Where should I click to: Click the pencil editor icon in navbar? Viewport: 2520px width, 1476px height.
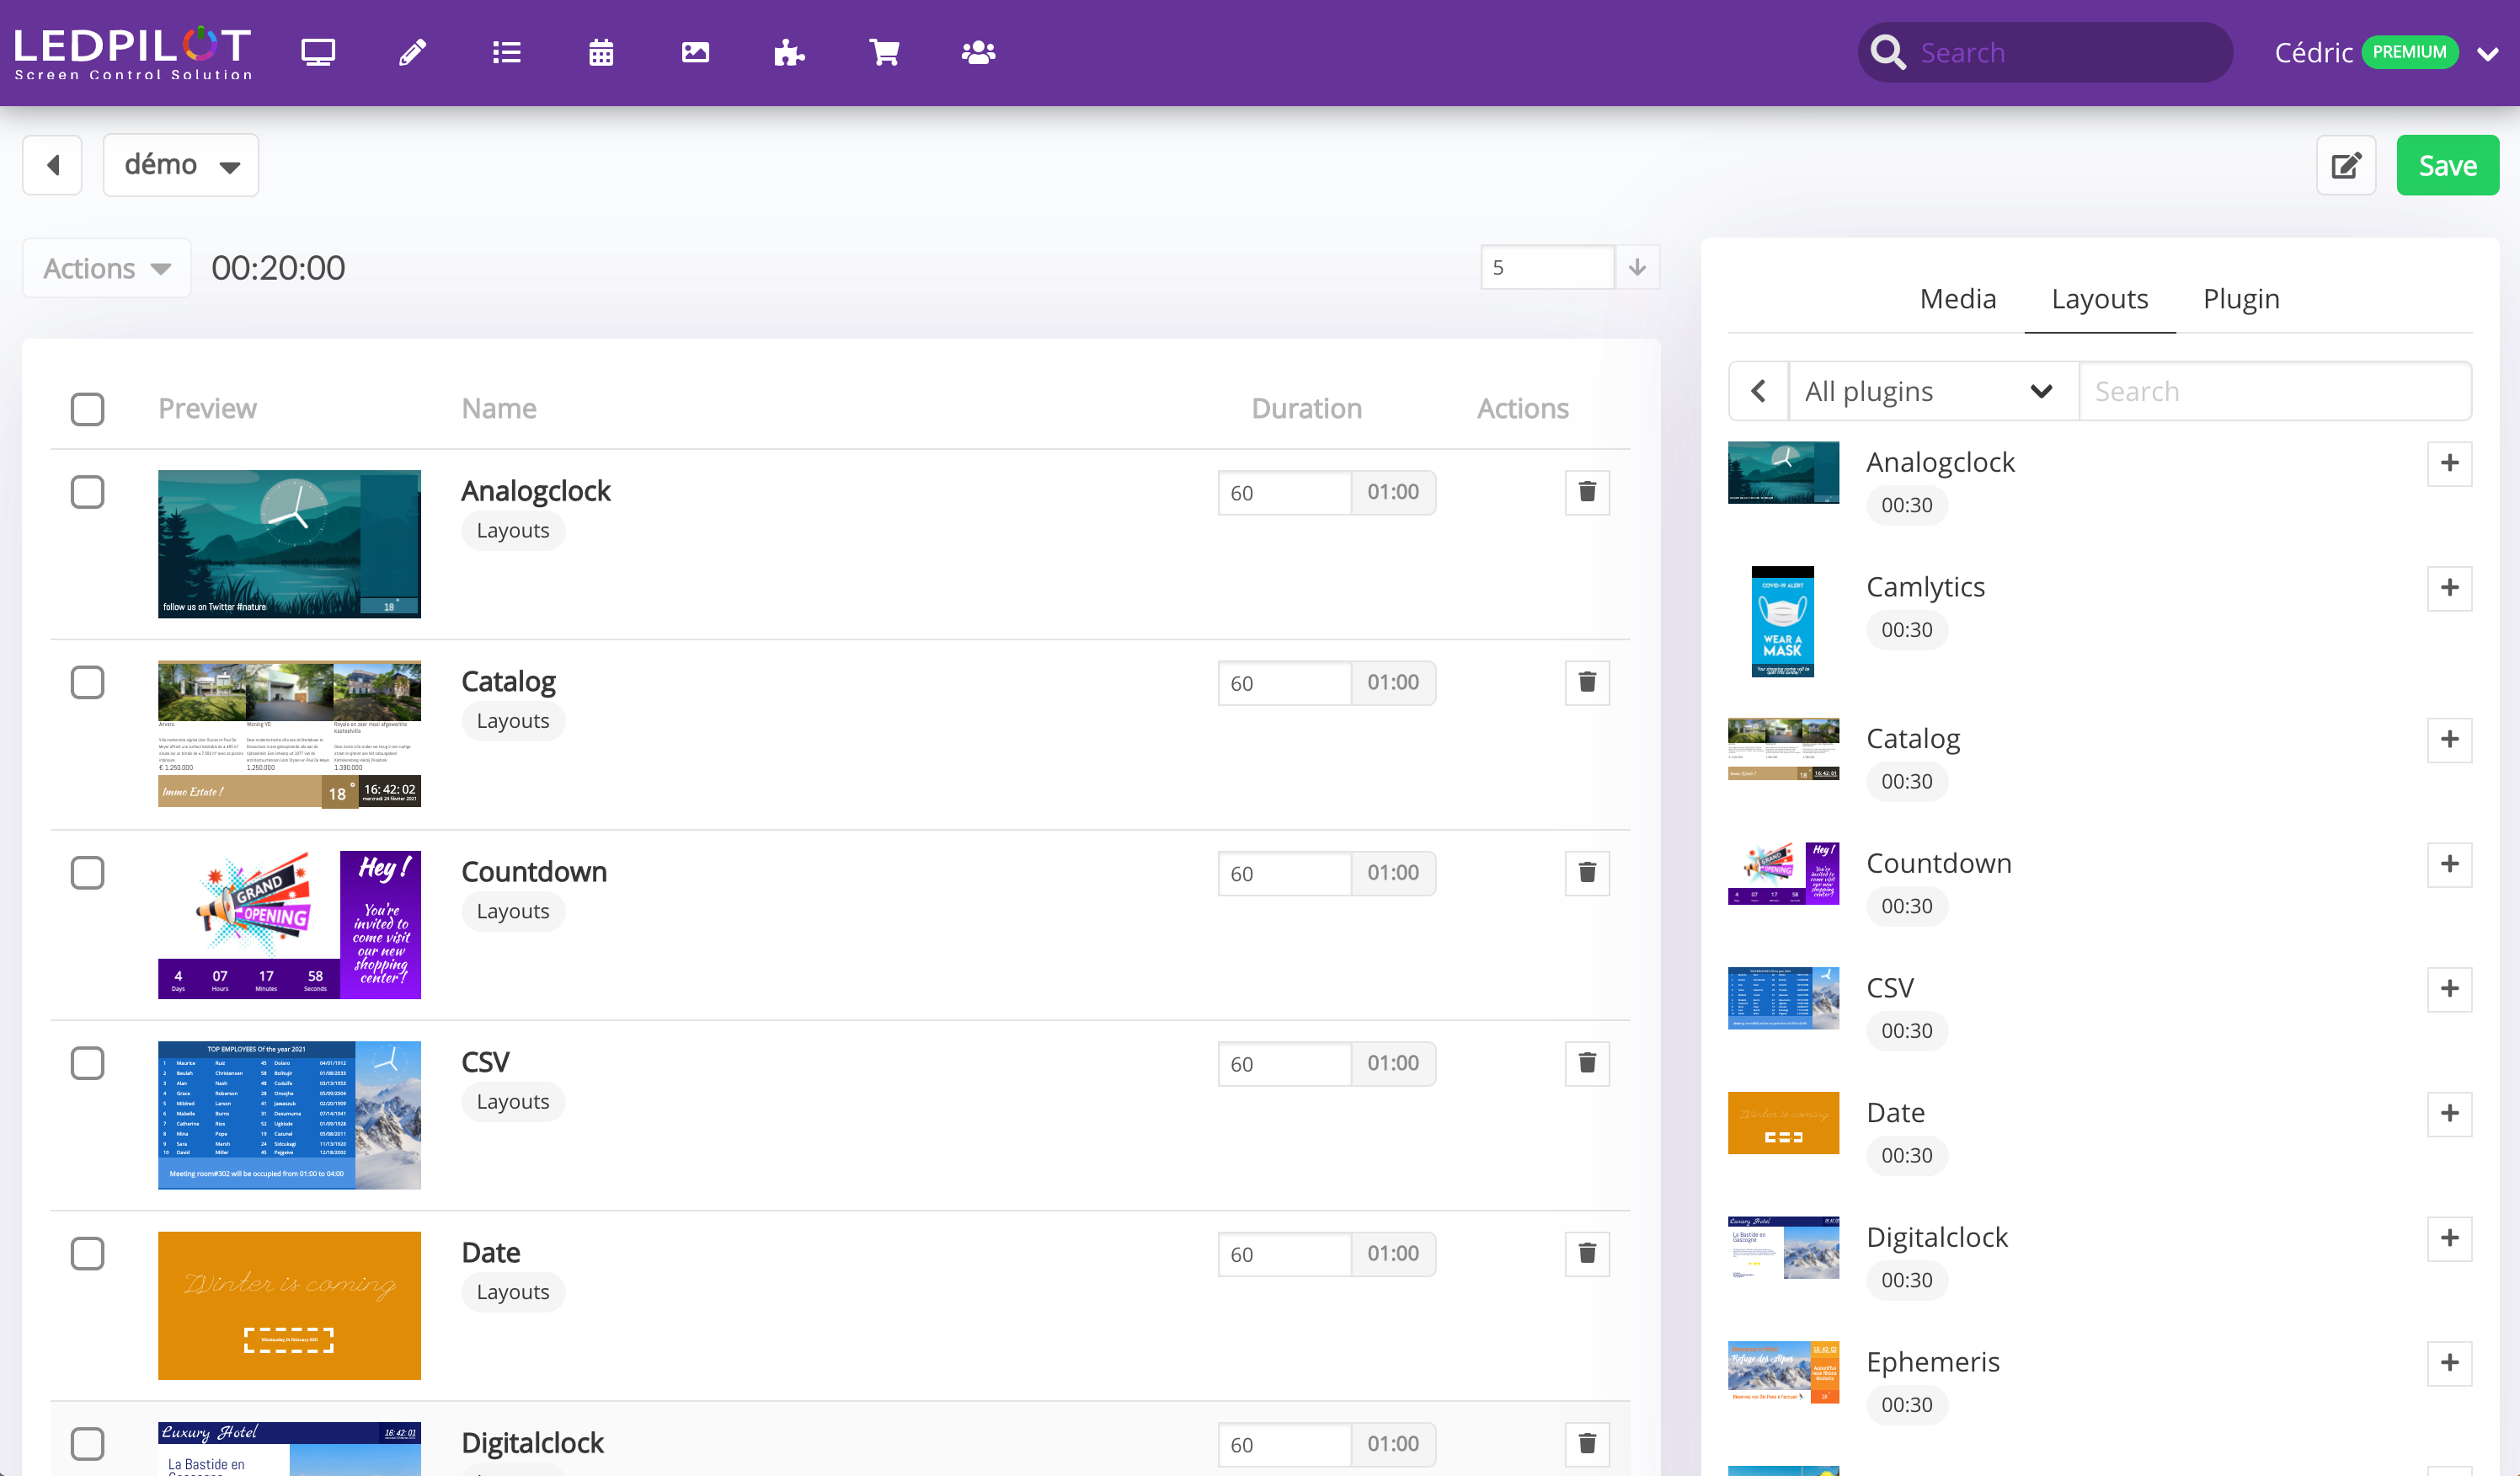tap(412, 52)
